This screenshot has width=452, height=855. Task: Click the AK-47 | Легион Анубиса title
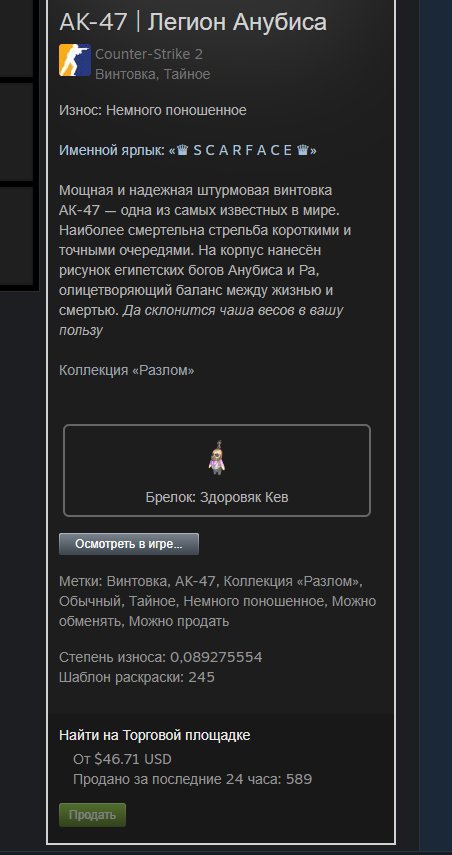193,22
